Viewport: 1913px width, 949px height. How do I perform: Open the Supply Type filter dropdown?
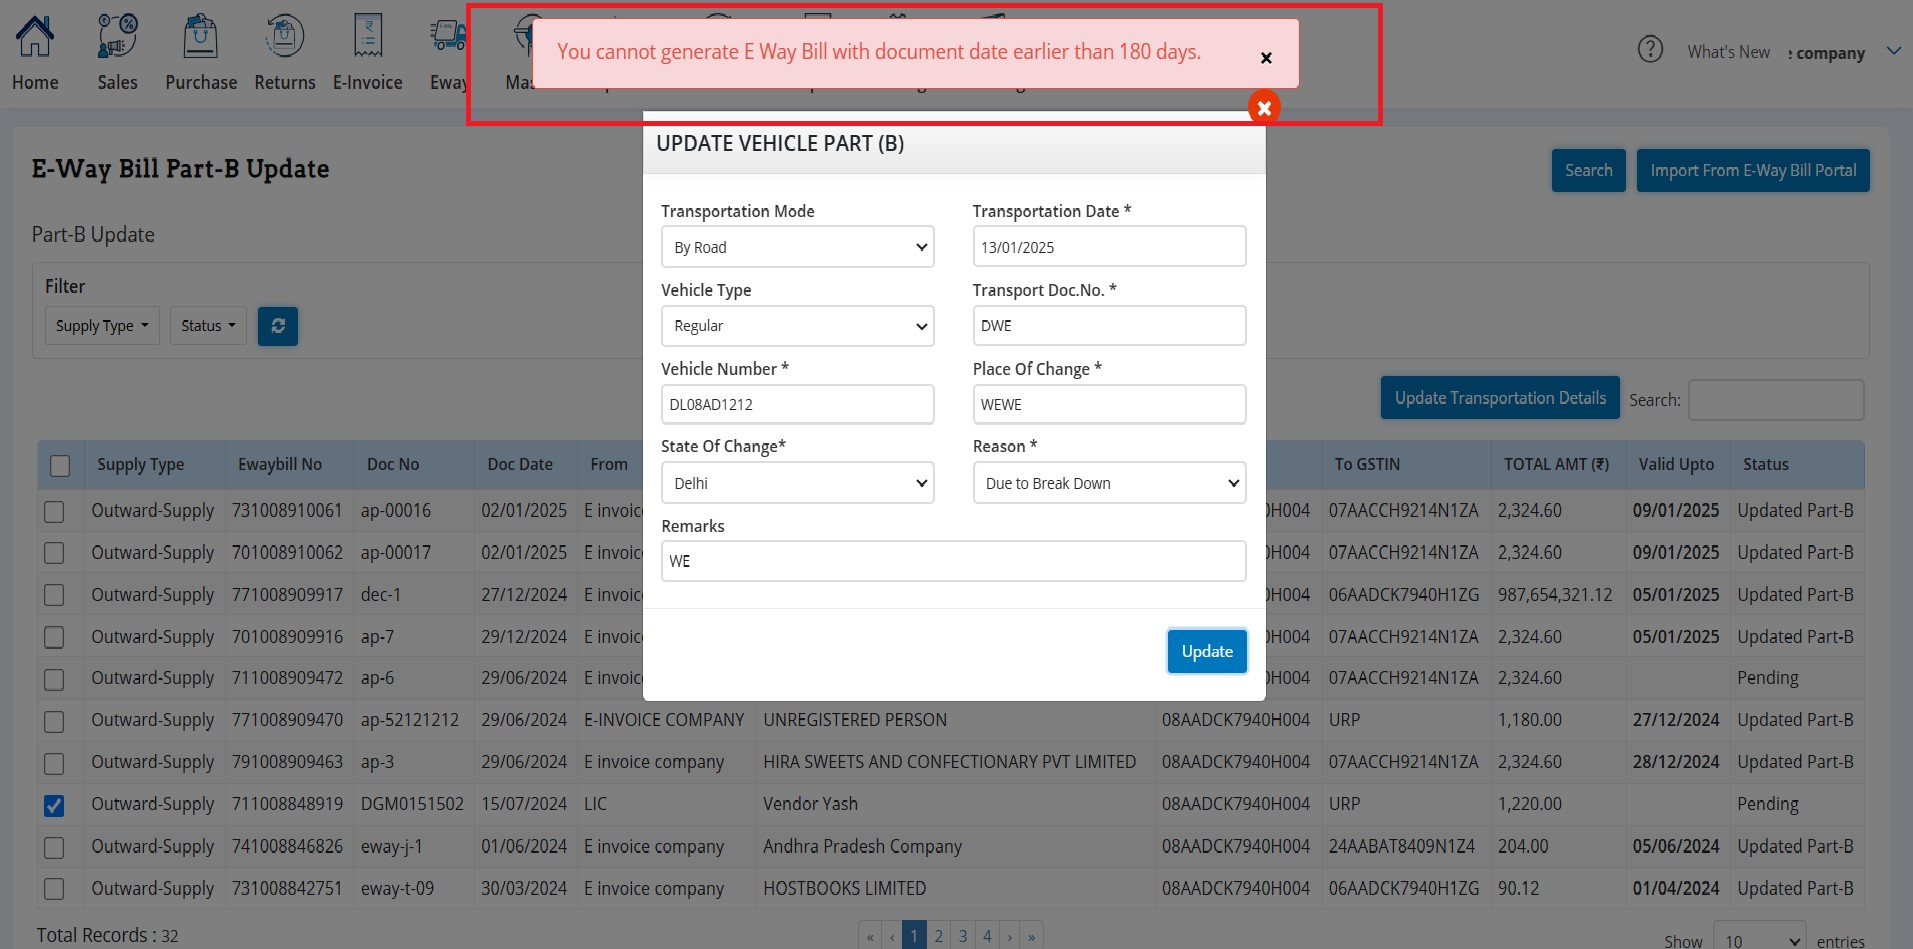click(x=102, y=326)
